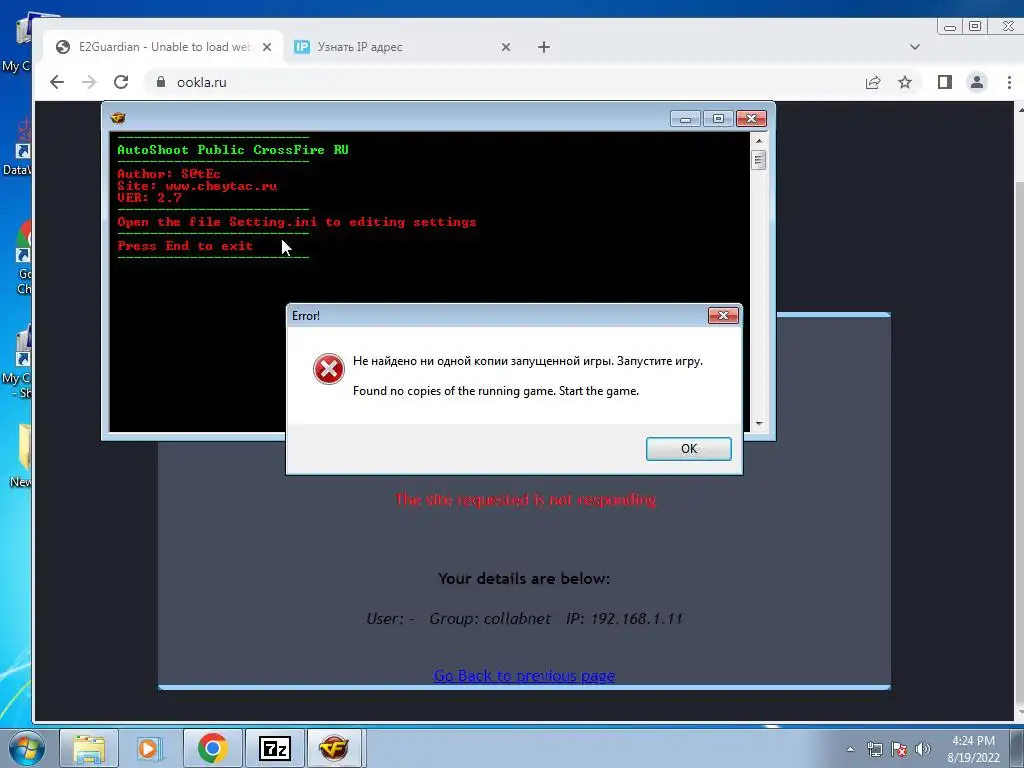Restore down the Chrome window
Screen dimensions: 1024x768
pyautogui.click(x=975, y=27)
